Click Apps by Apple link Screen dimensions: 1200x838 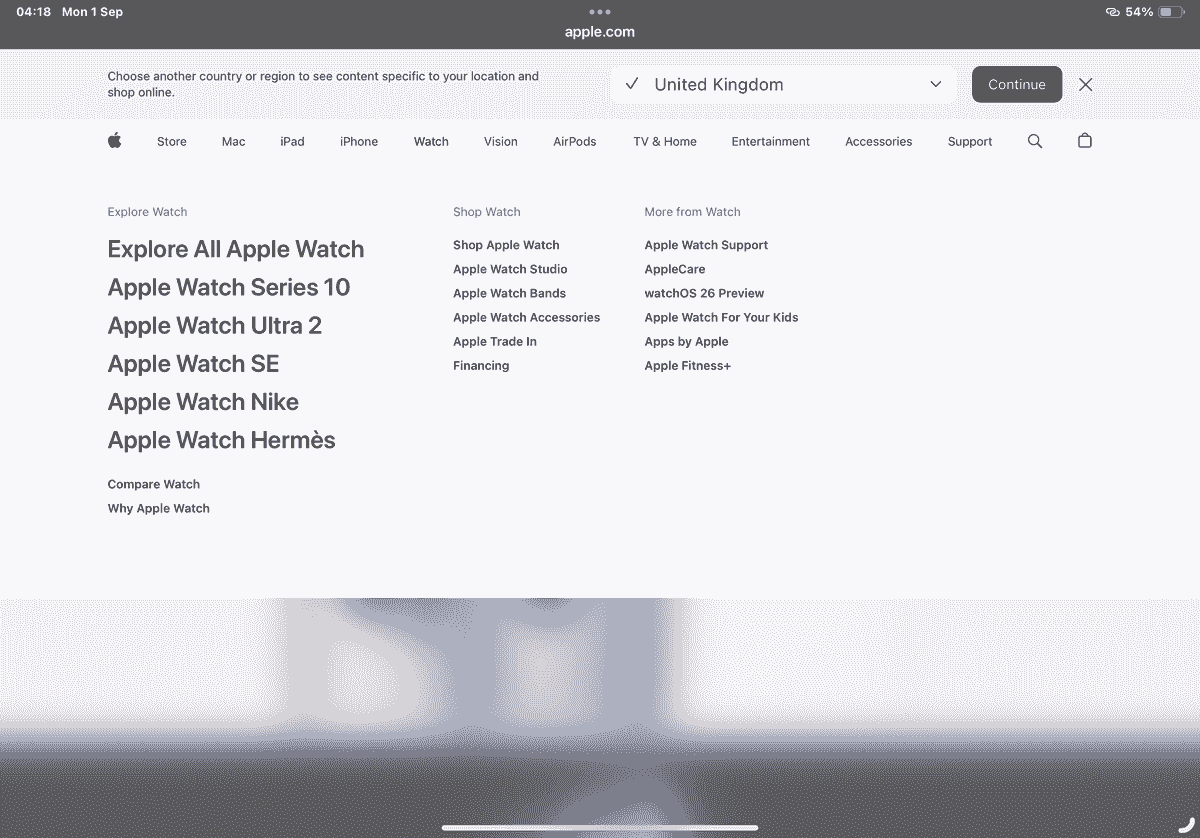(687, 341)
